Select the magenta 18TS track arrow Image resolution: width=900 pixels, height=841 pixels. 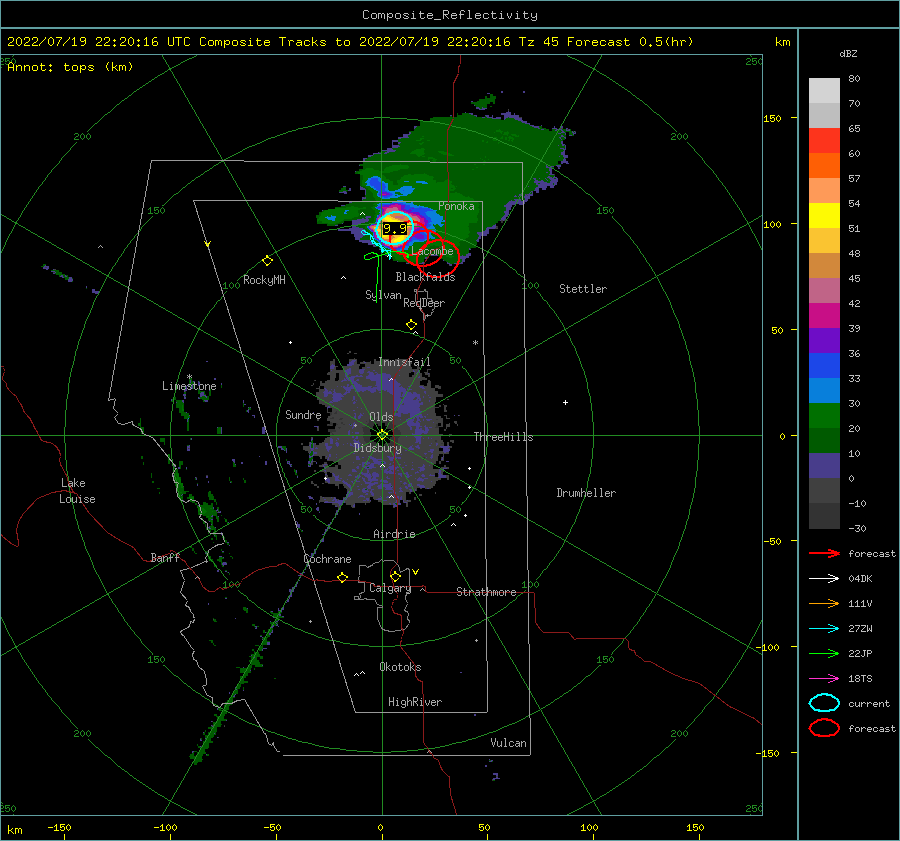pos(824,679)
